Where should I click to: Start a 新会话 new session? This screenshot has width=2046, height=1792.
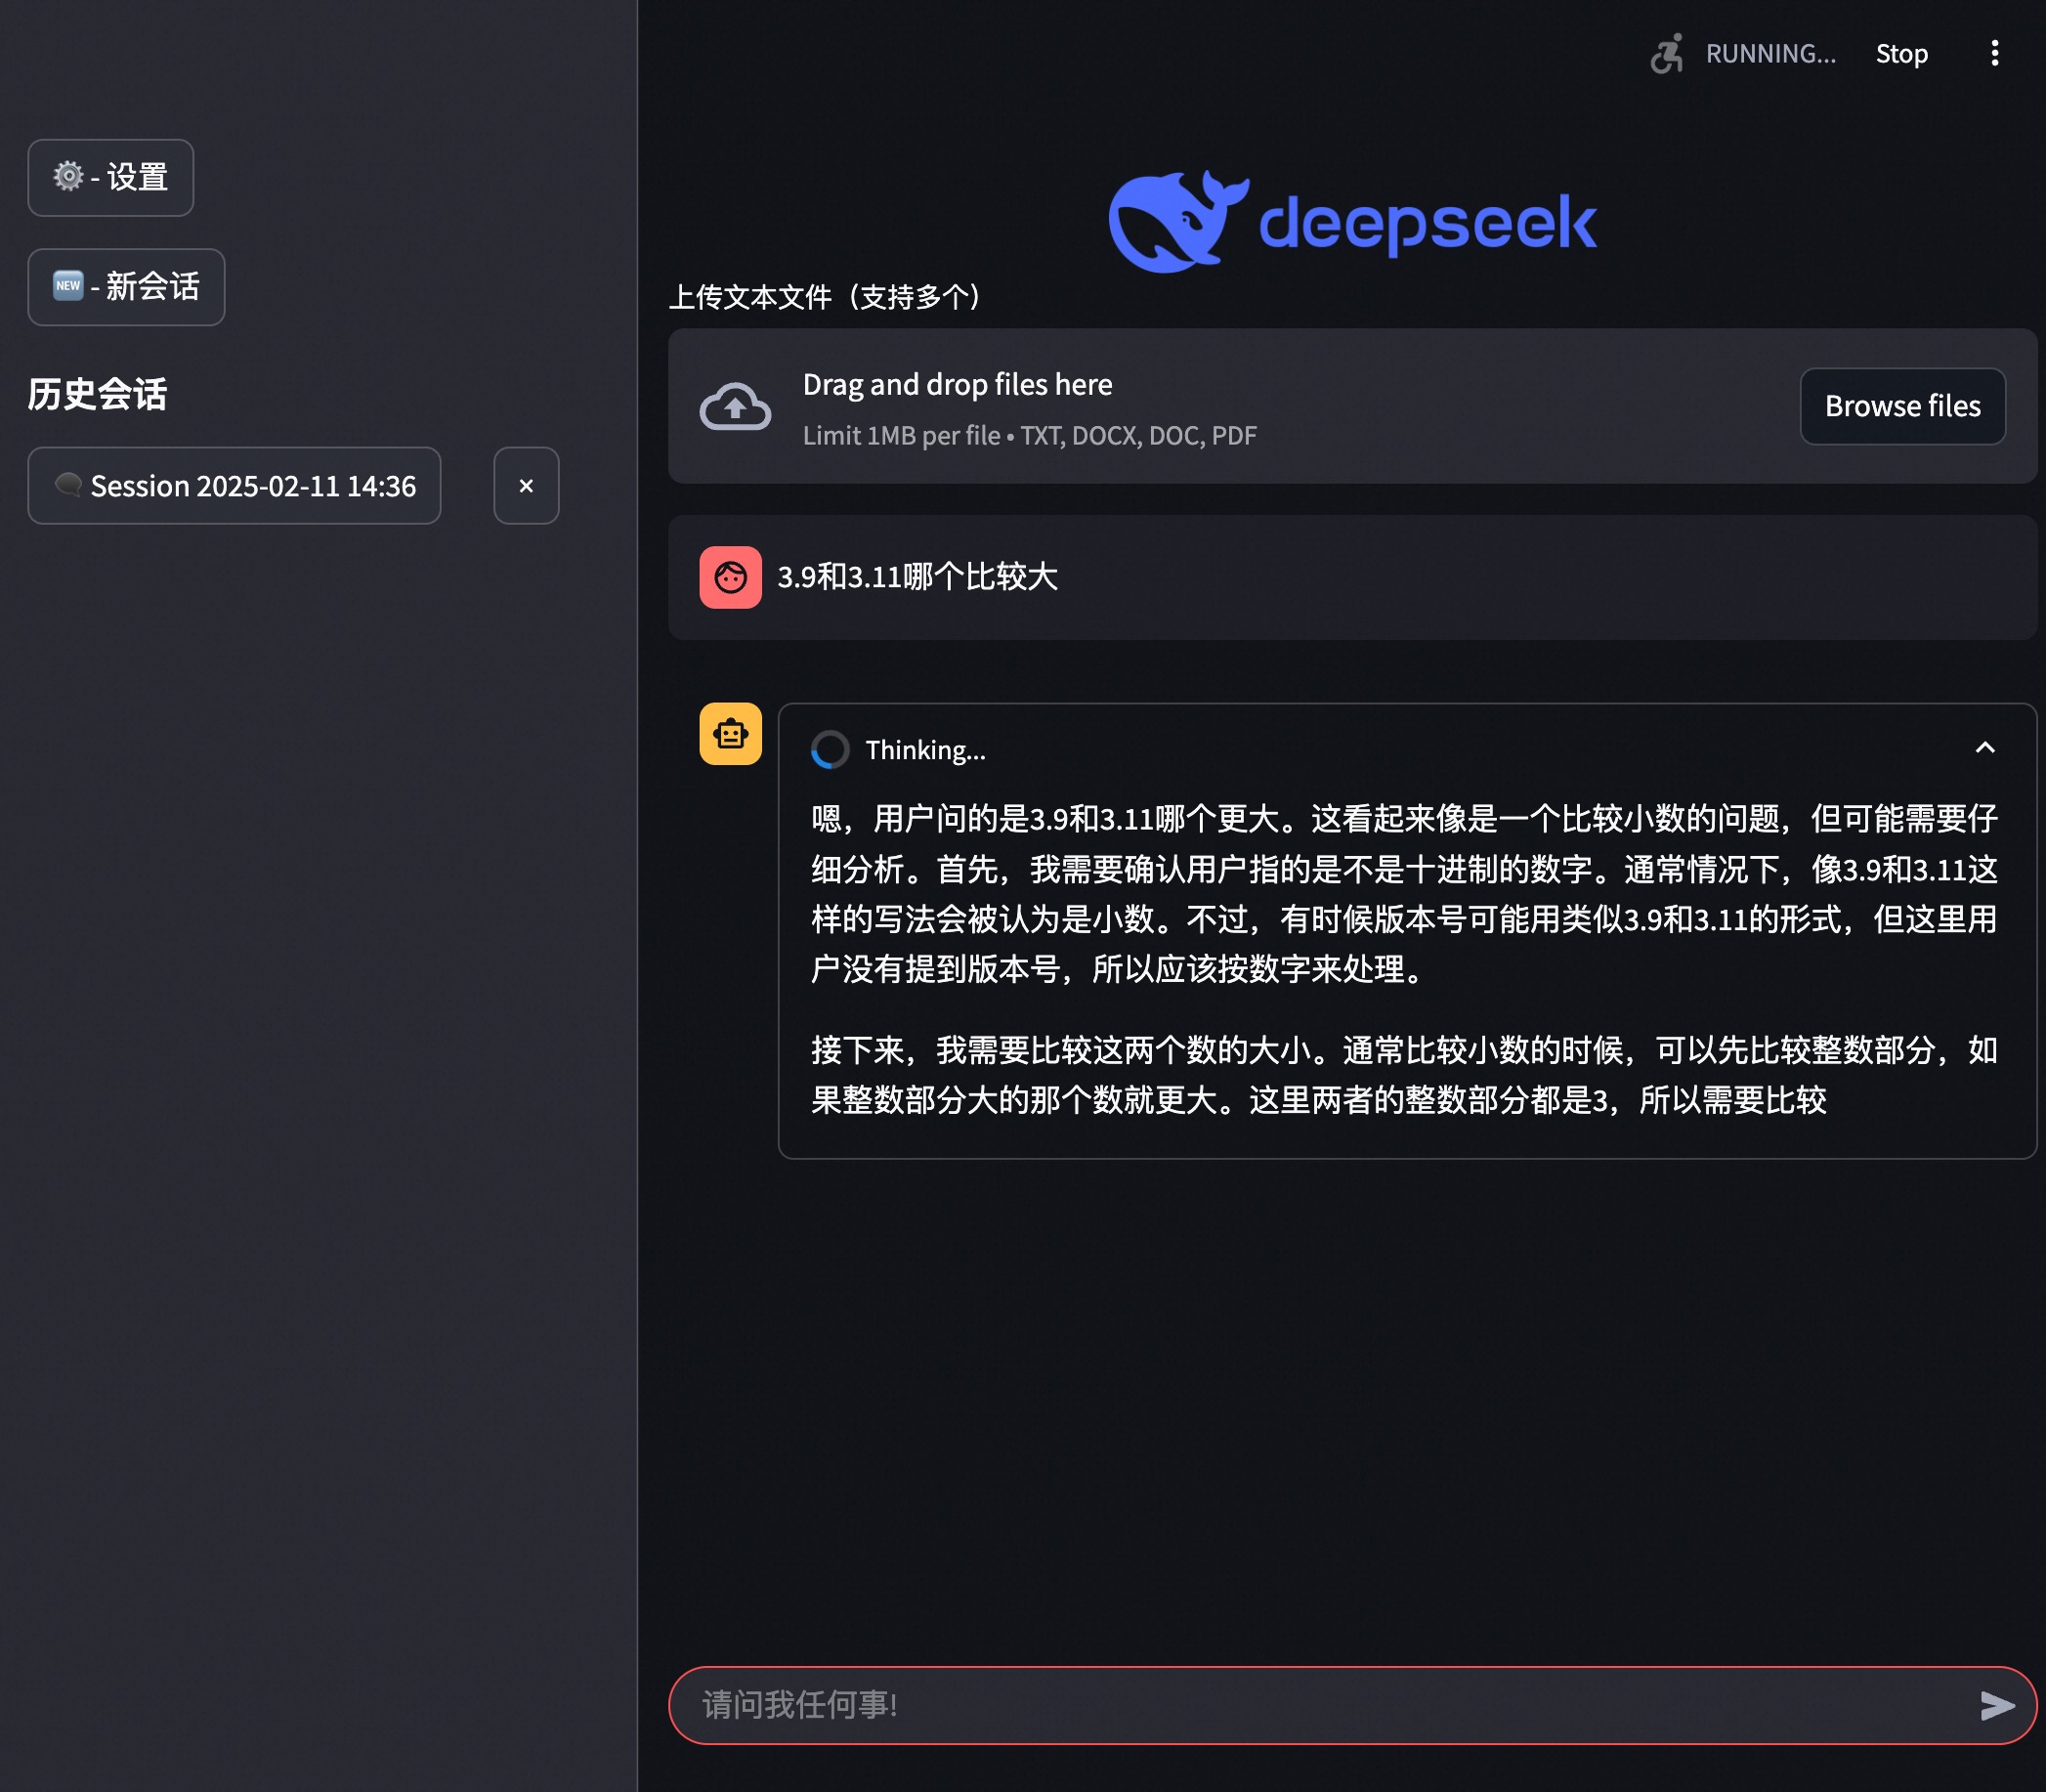(126, 287)
